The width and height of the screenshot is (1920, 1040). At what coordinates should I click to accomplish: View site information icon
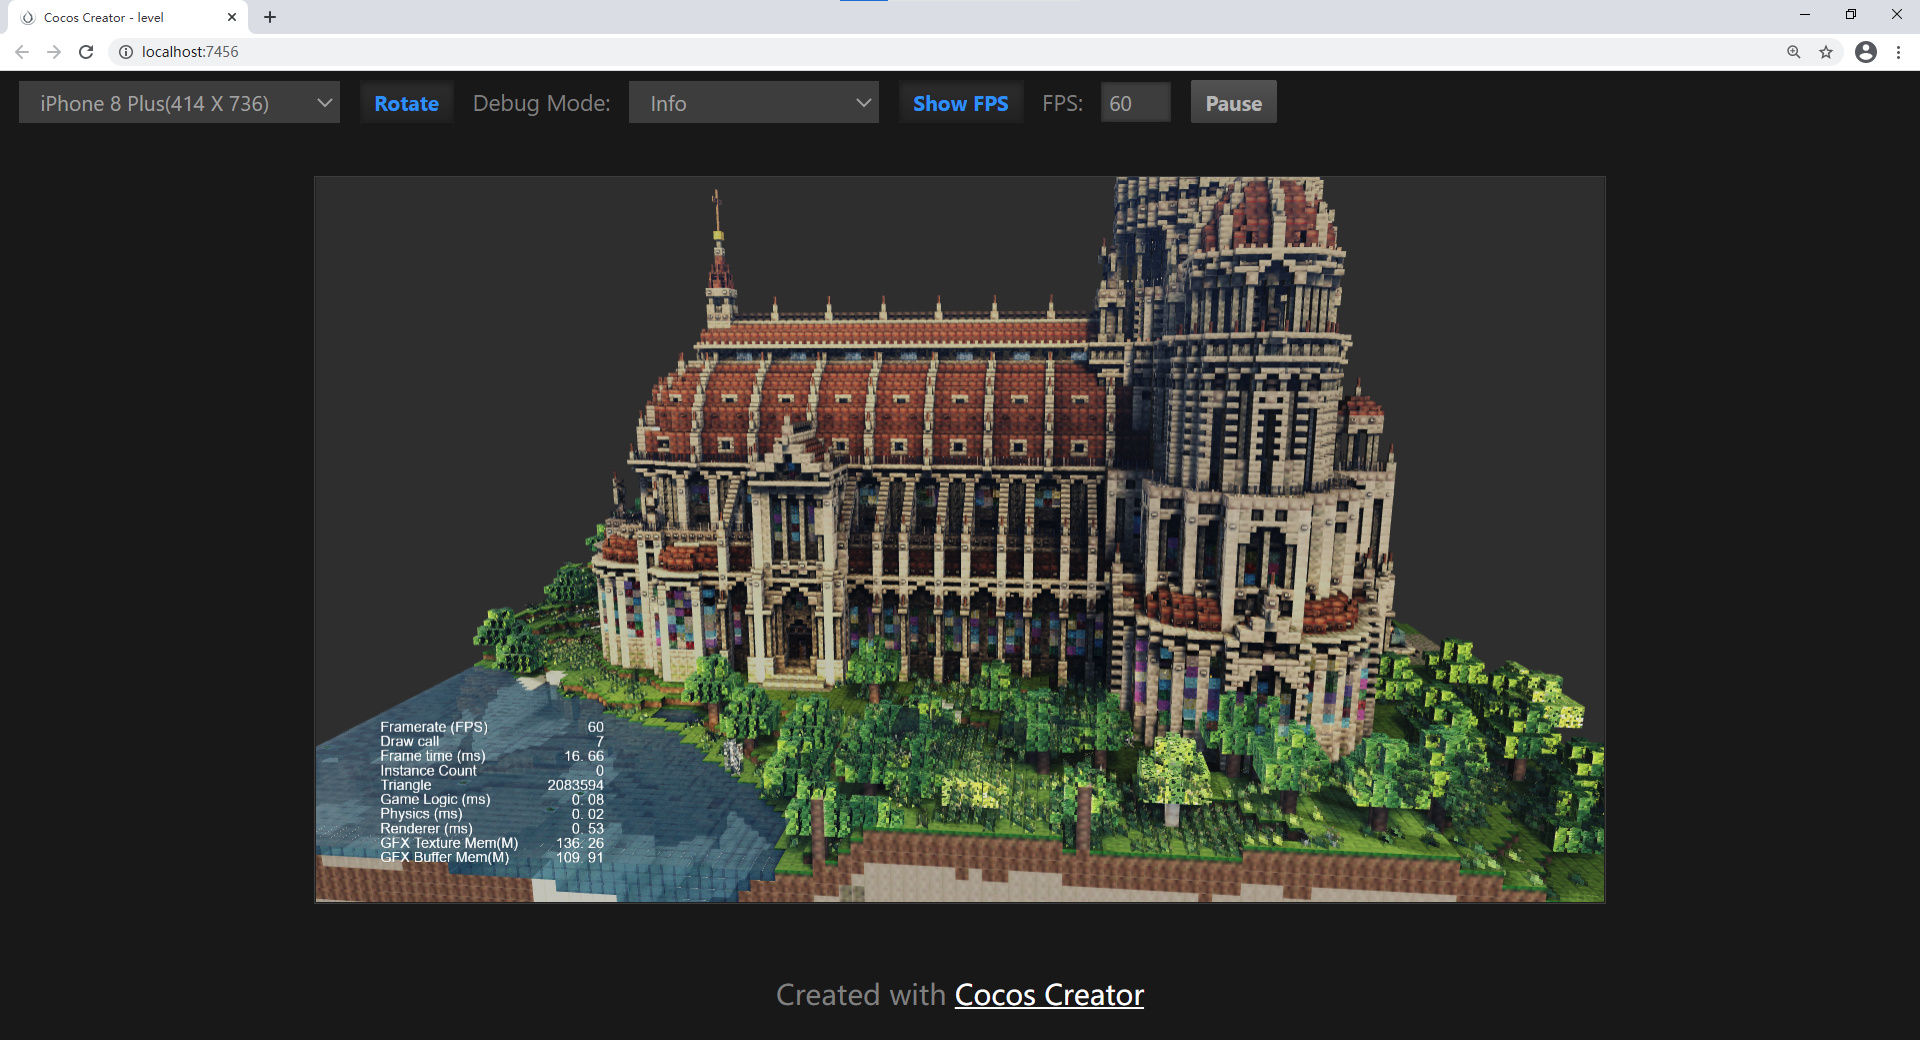[126, 52]
